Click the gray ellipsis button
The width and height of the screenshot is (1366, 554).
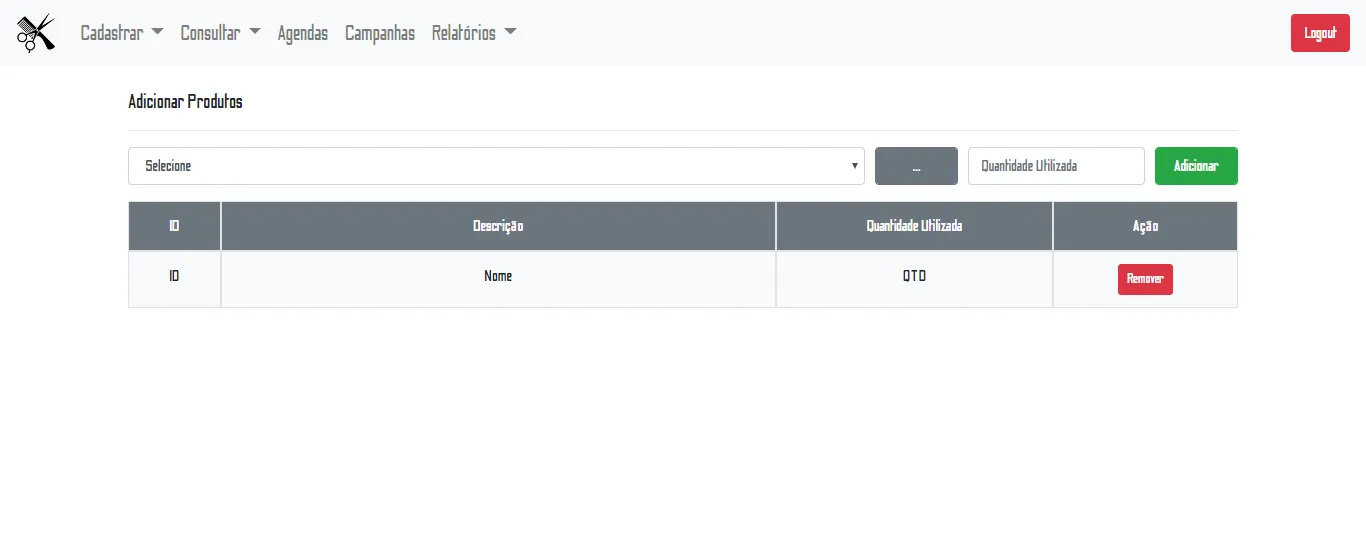click(x=916, y=166)
